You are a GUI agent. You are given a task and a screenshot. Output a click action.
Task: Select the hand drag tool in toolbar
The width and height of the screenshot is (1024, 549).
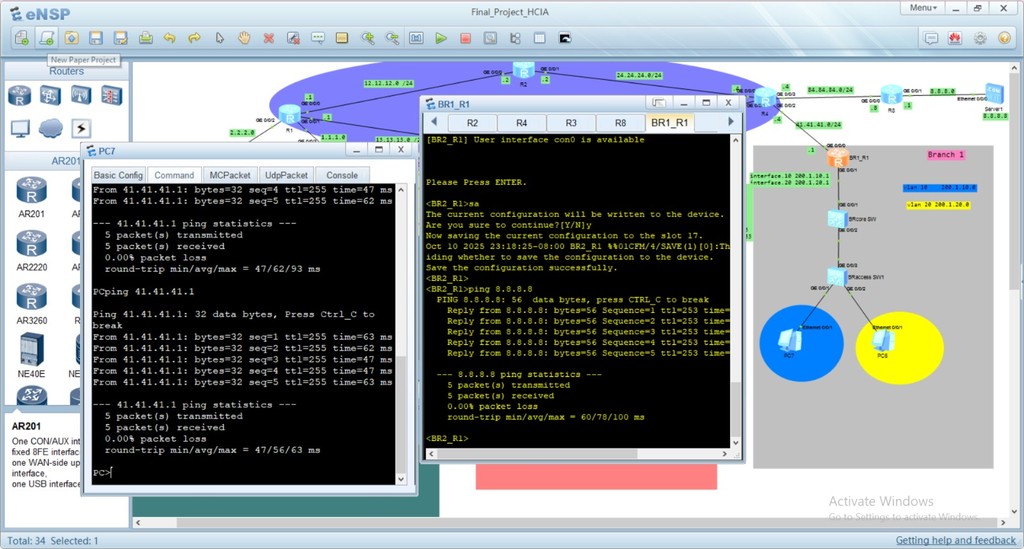coord(244,38)
